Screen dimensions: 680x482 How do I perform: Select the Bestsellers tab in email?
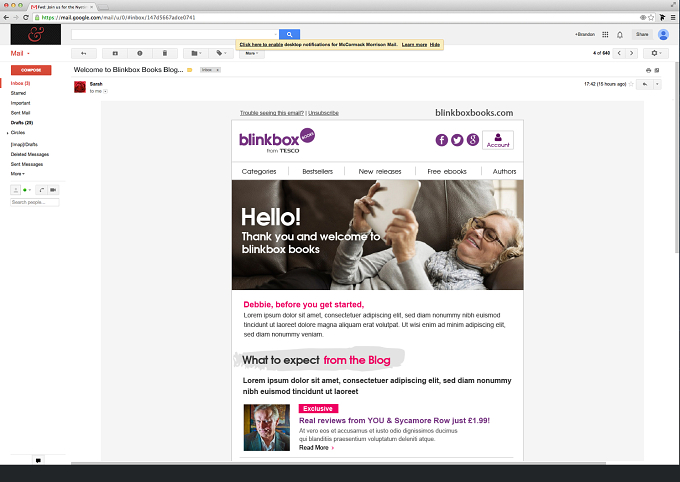coord(317,171)
